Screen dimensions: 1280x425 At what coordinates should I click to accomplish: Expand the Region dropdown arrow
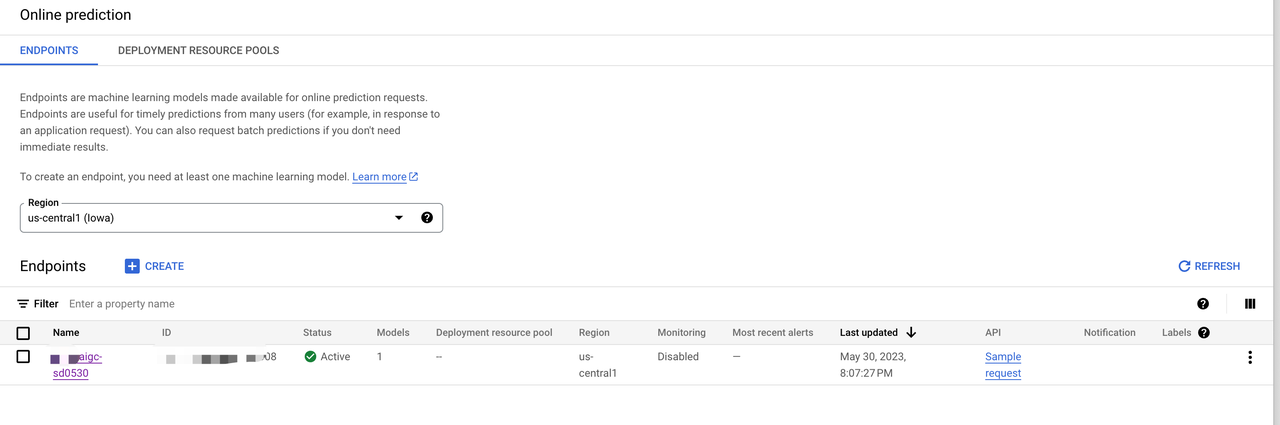[398, 218]
